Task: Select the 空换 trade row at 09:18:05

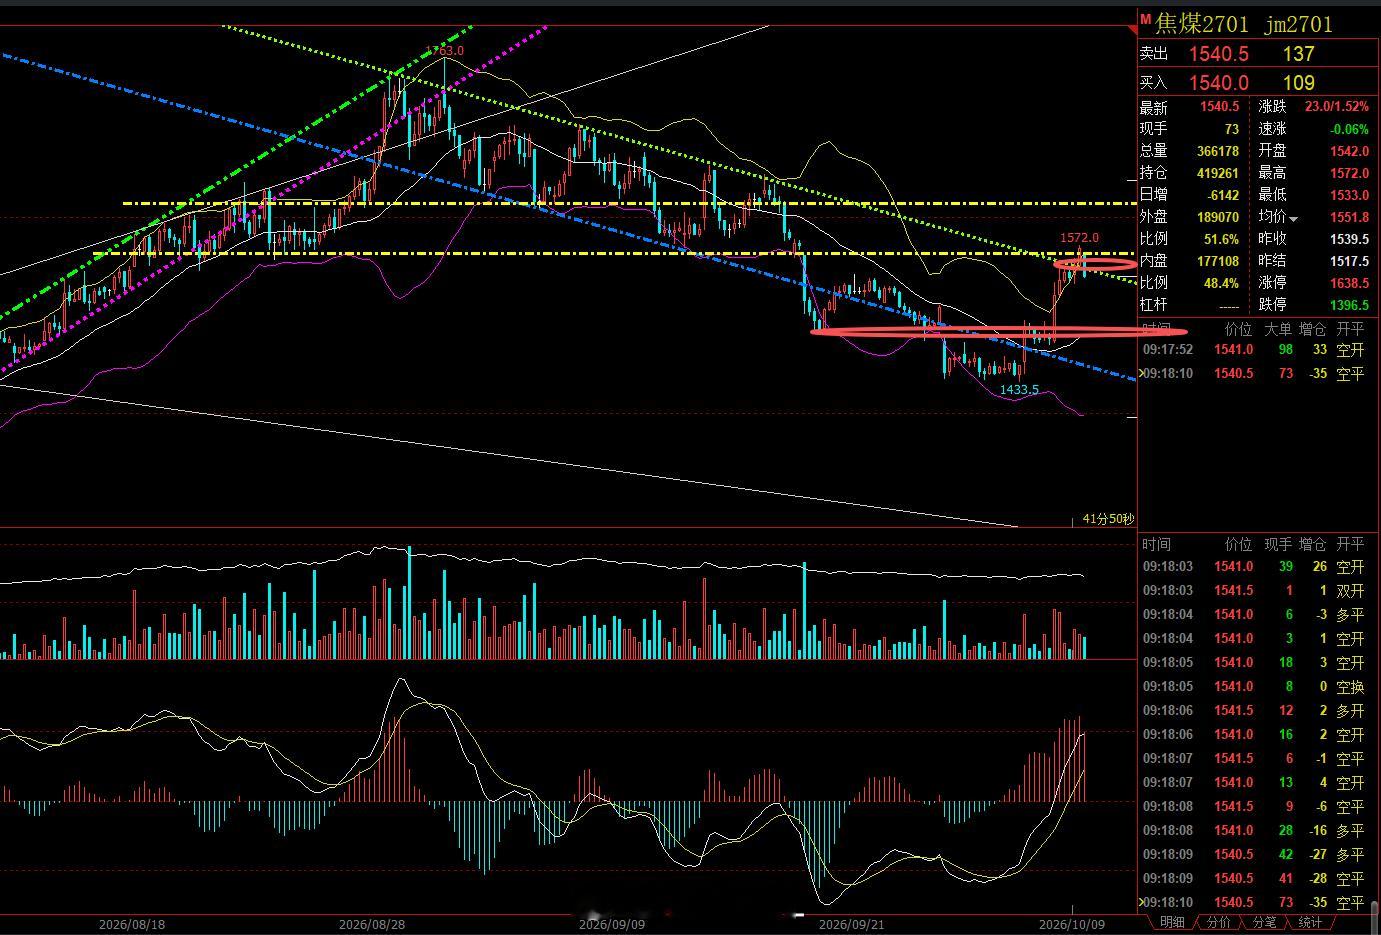Action: [1259, 686]
